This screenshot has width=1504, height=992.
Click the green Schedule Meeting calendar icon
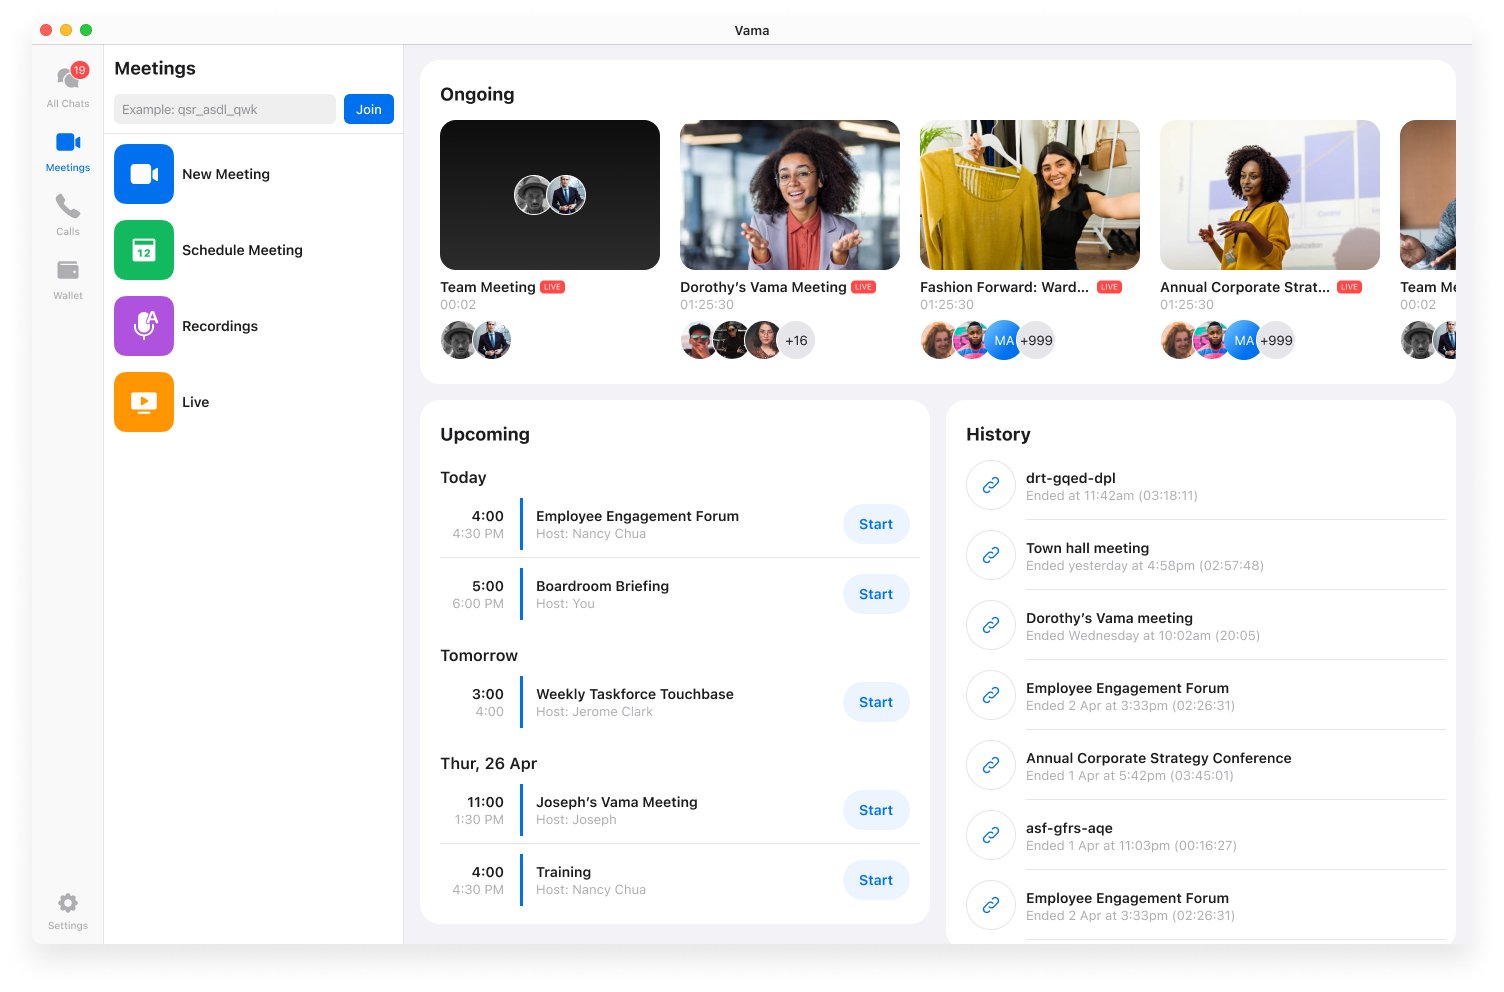point(144,250)
